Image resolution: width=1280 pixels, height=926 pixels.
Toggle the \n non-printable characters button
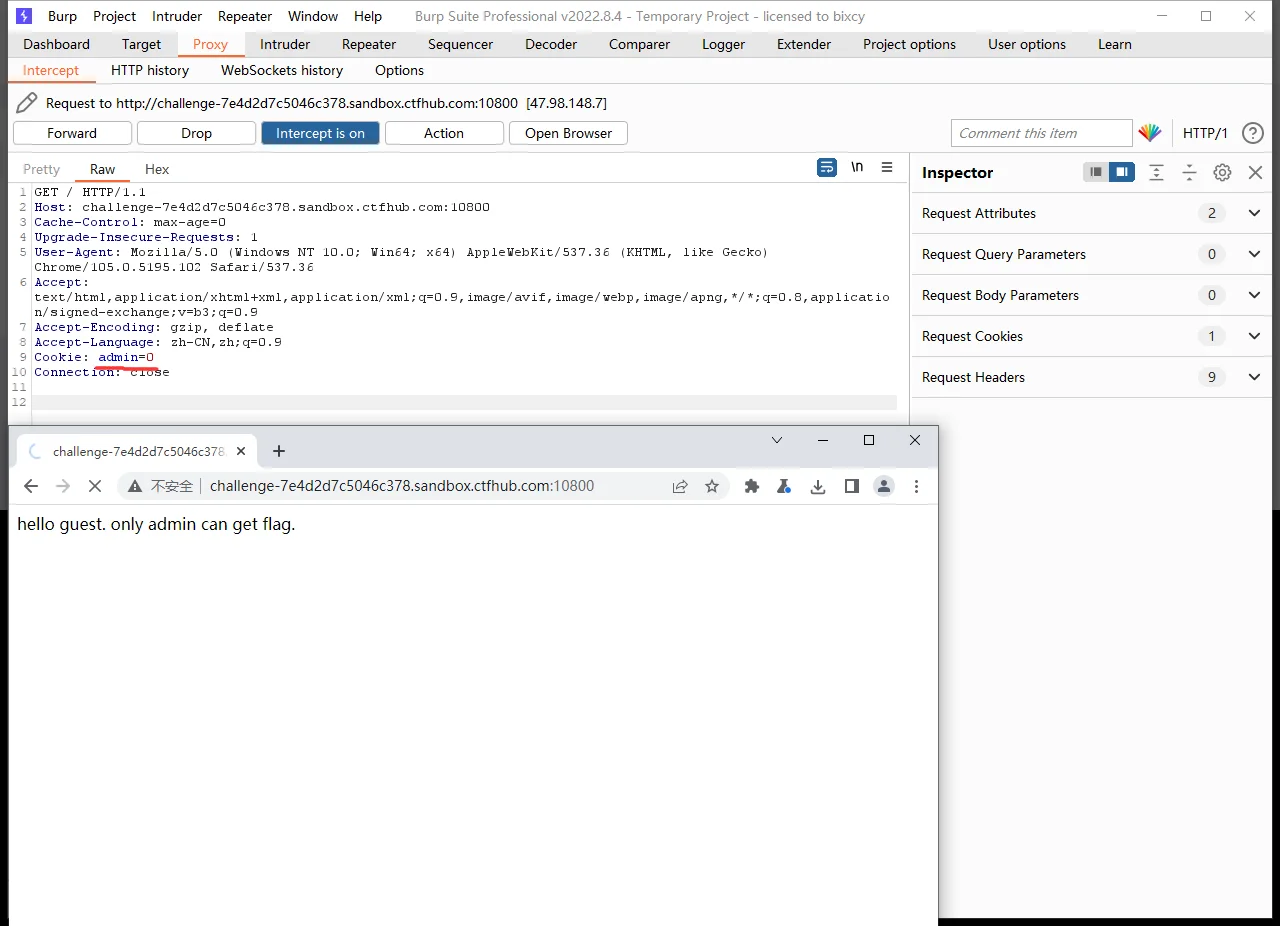tap(857, 168)
